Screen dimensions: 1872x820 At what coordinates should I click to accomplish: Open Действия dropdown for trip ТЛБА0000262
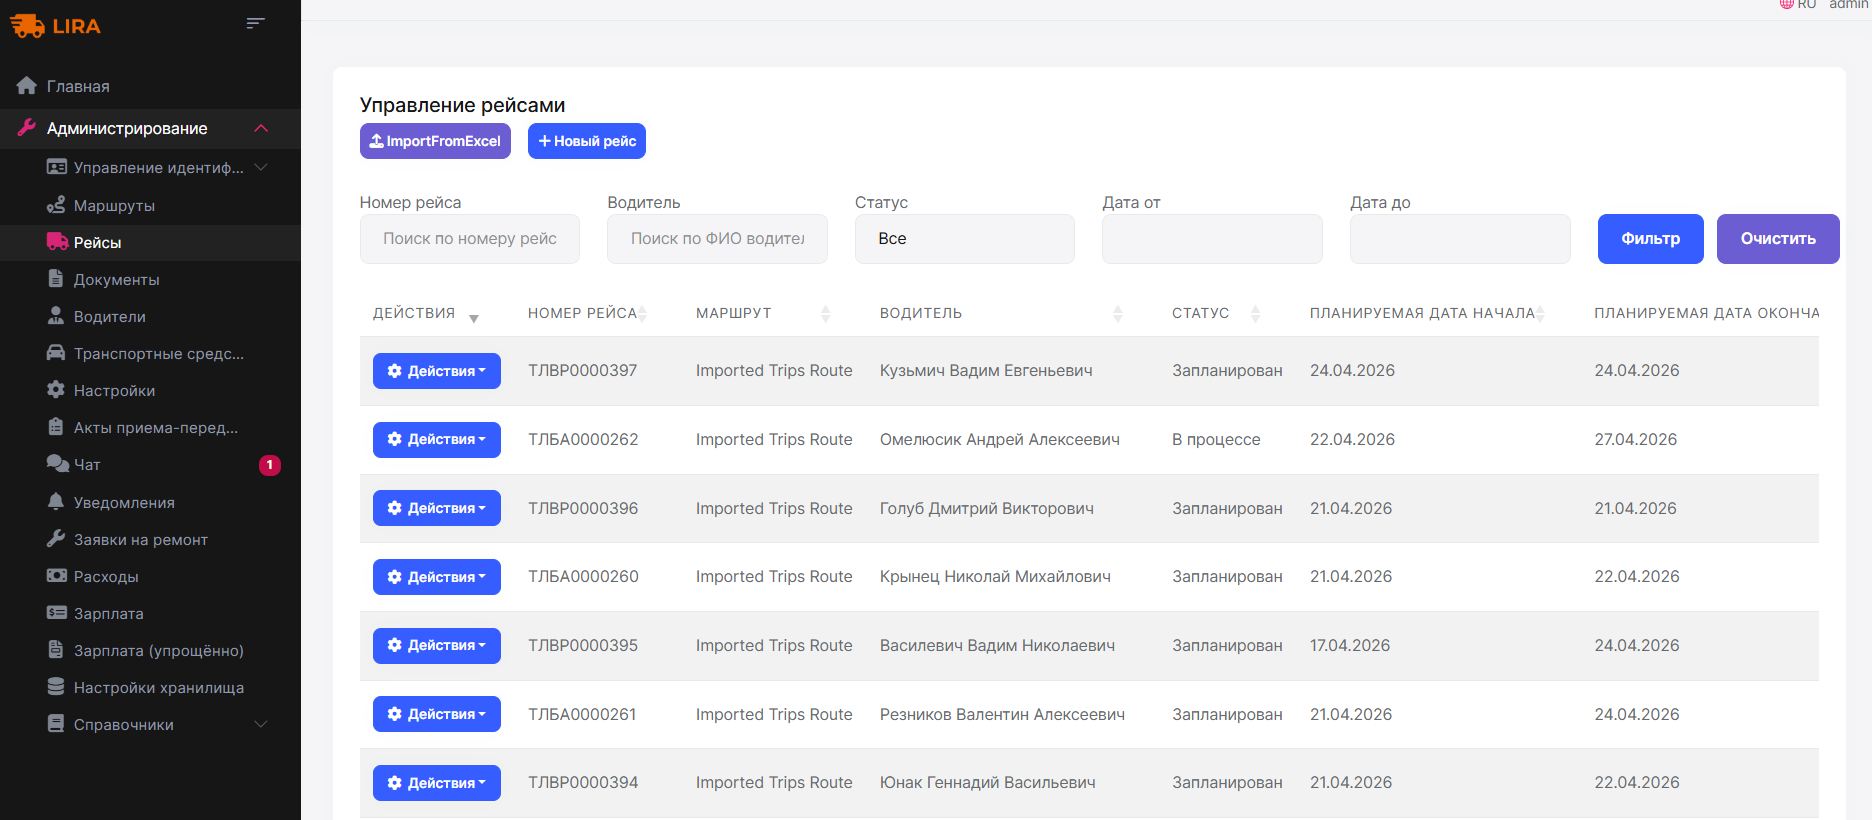[x=437, y=439]
